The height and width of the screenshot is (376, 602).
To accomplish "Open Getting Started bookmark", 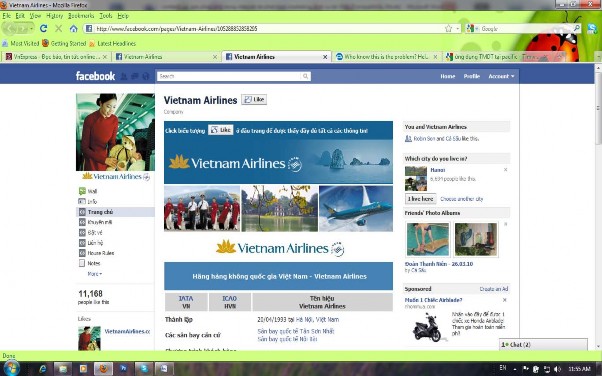I will click(x=64, y=43).
